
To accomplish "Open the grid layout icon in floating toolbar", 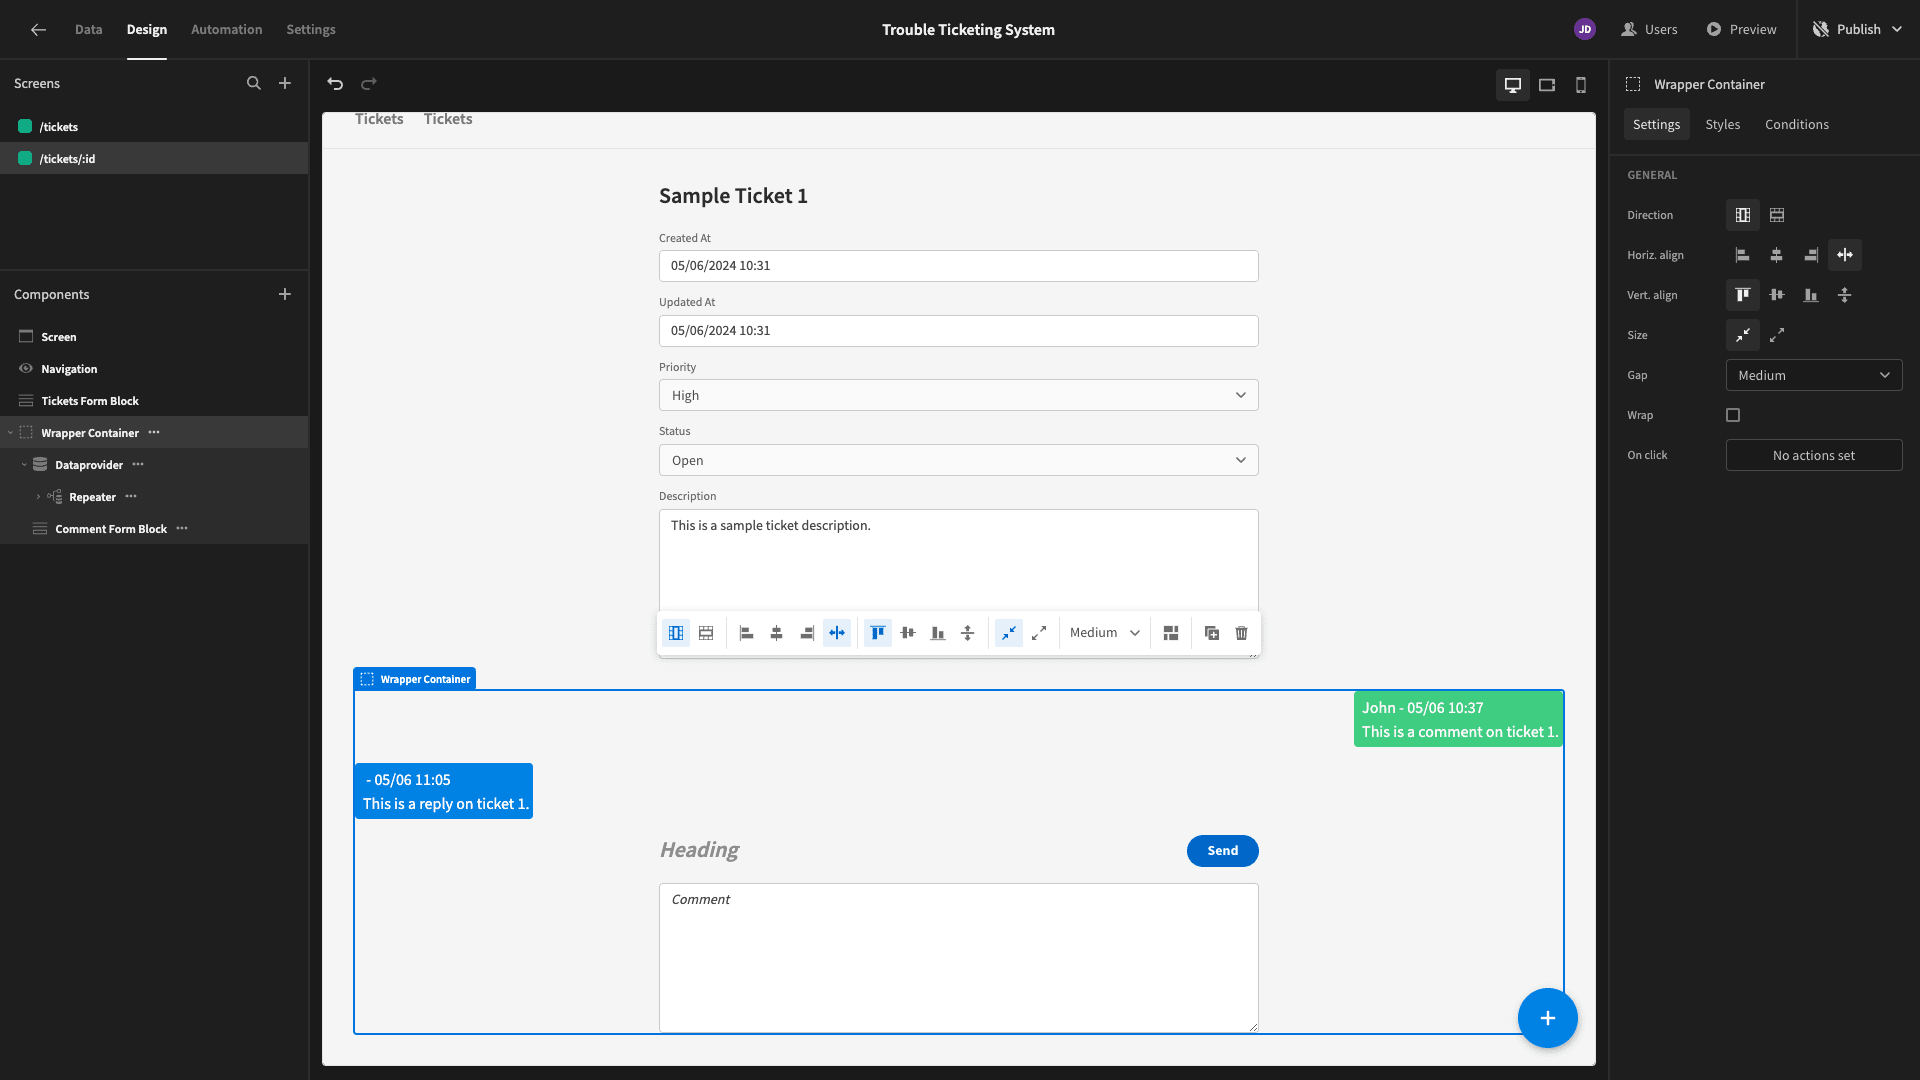I will pos(1171,633).
